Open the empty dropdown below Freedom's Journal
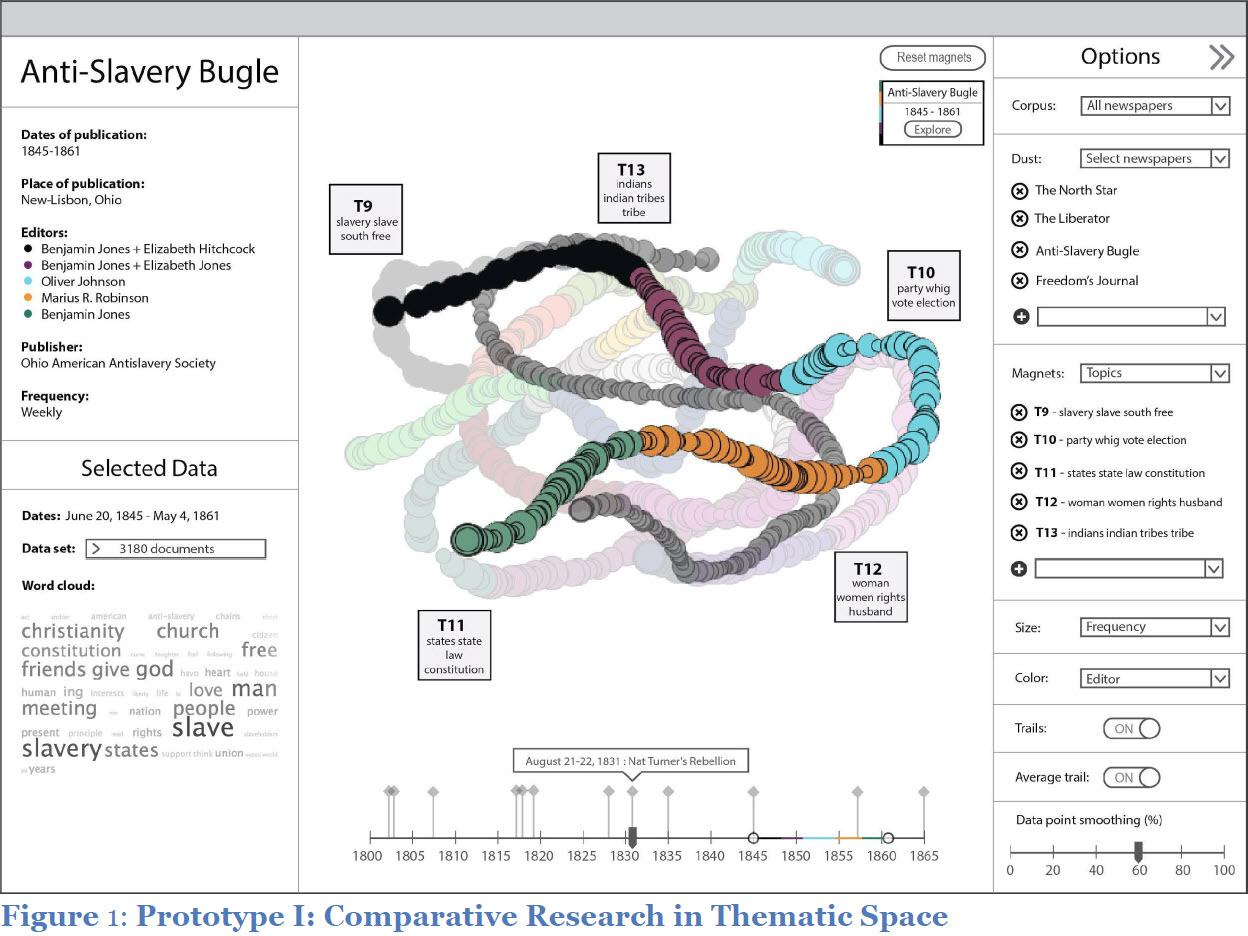 click(1131, 317)
